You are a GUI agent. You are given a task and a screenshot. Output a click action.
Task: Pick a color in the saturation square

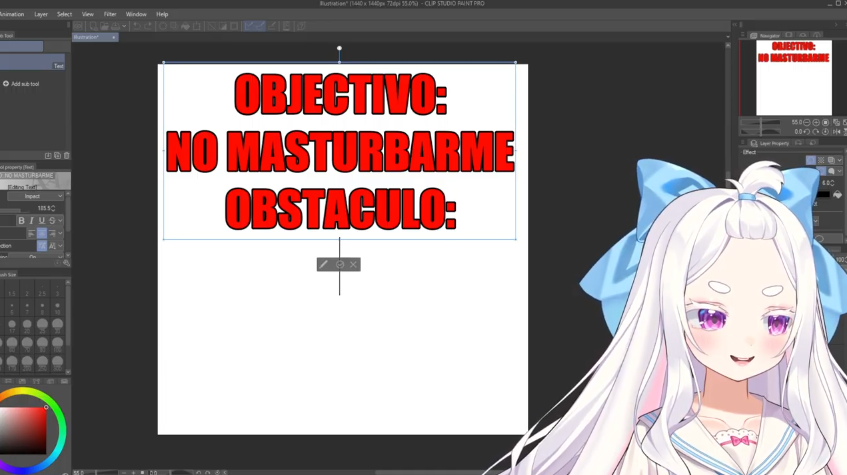pos(23,431)
